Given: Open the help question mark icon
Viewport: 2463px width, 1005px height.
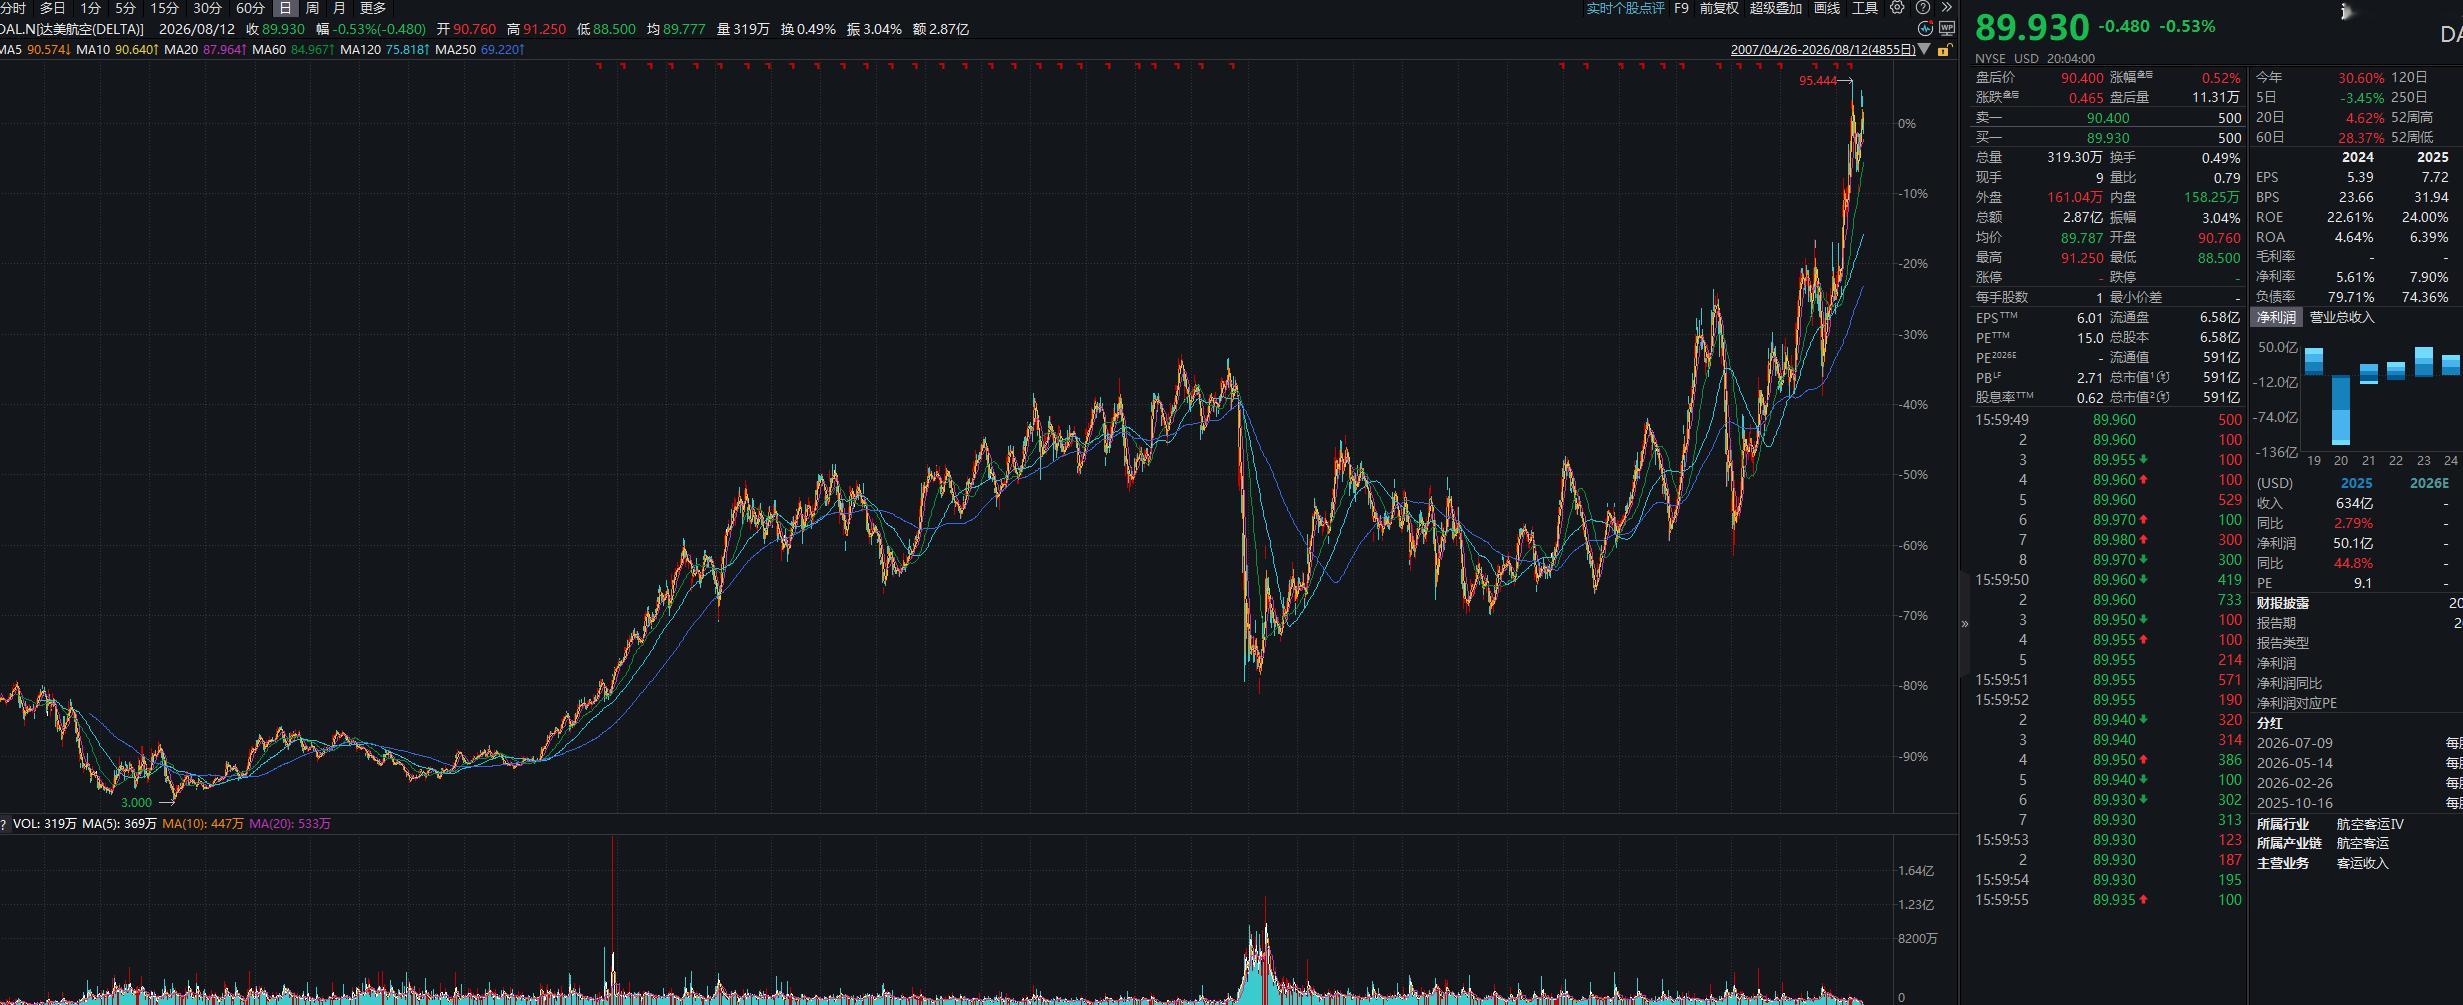Looking at the screenshot, I should (x=1922, y=8).
